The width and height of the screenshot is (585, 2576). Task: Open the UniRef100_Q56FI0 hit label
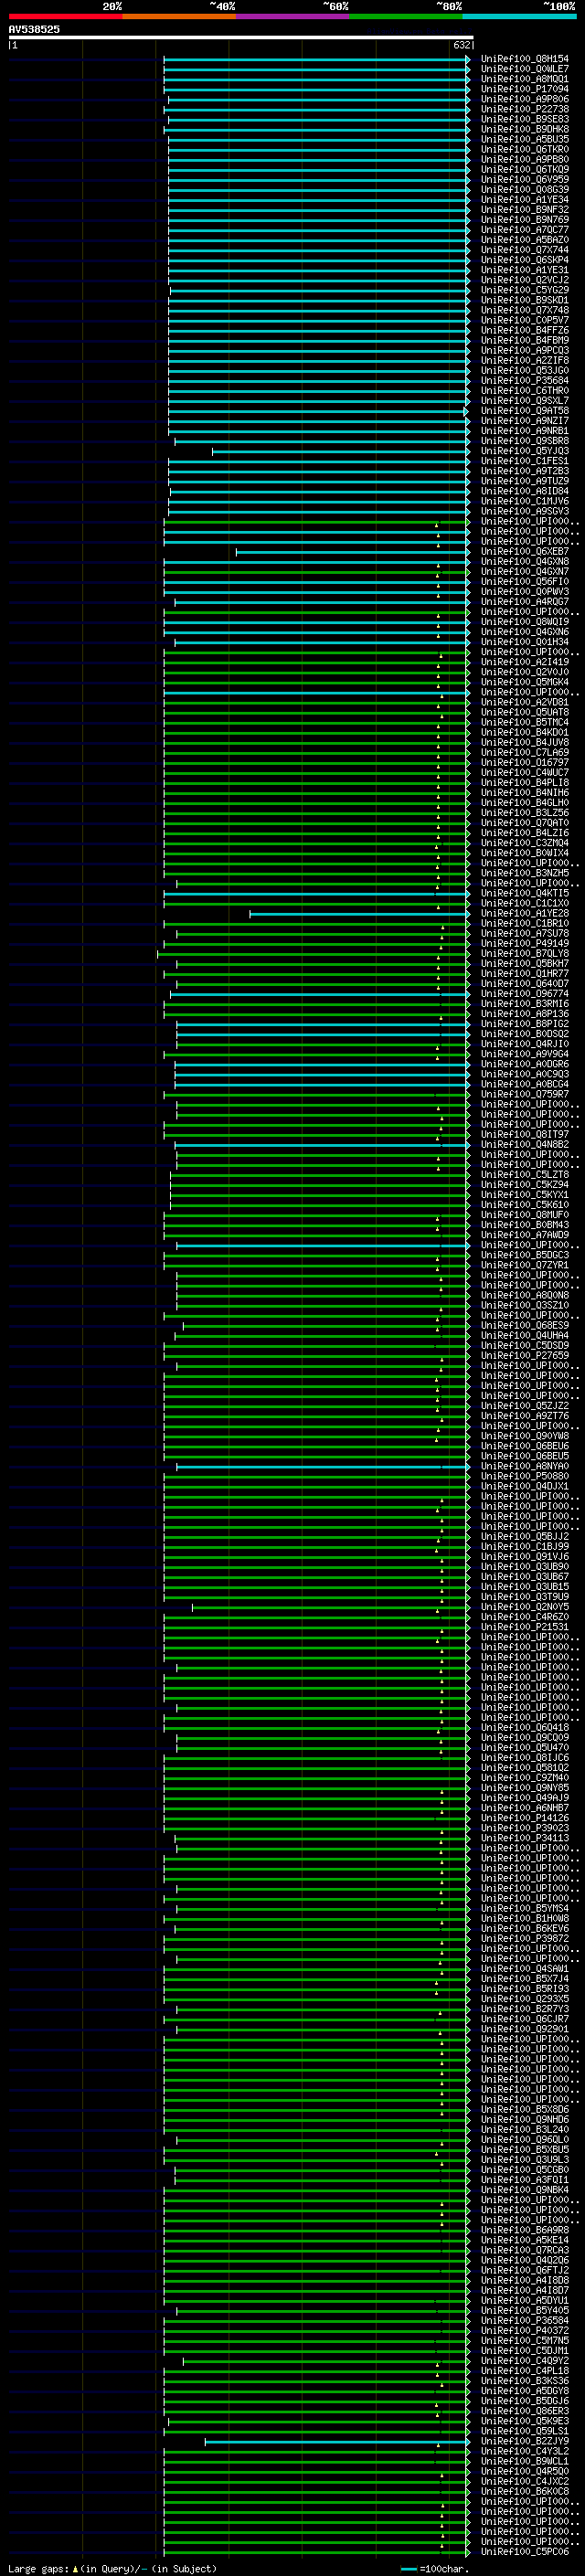pos(525,582)
